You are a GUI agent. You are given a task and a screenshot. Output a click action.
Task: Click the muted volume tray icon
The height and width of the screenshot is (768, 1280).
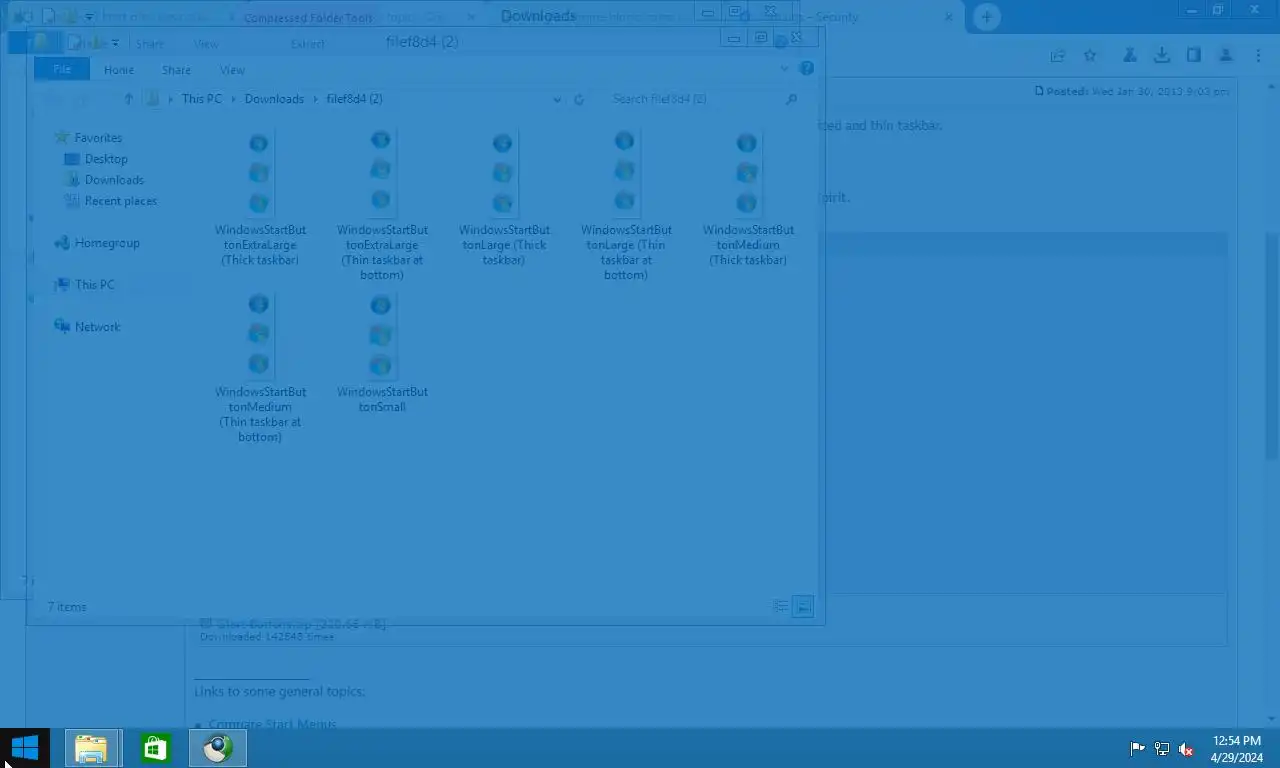1186,748
